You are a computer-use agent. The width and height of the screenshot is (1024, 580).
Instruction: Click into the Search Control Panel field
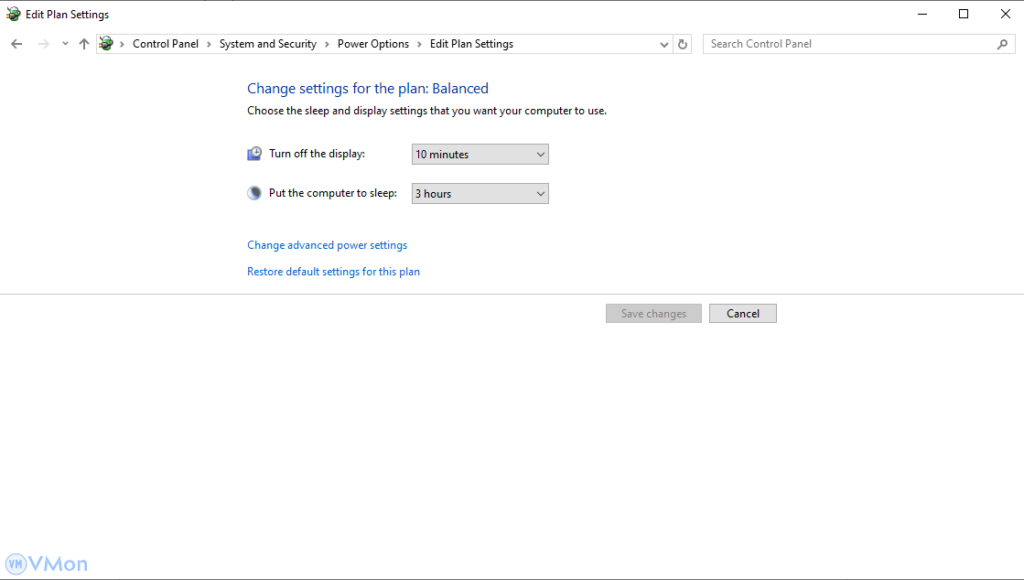point(850,44)
